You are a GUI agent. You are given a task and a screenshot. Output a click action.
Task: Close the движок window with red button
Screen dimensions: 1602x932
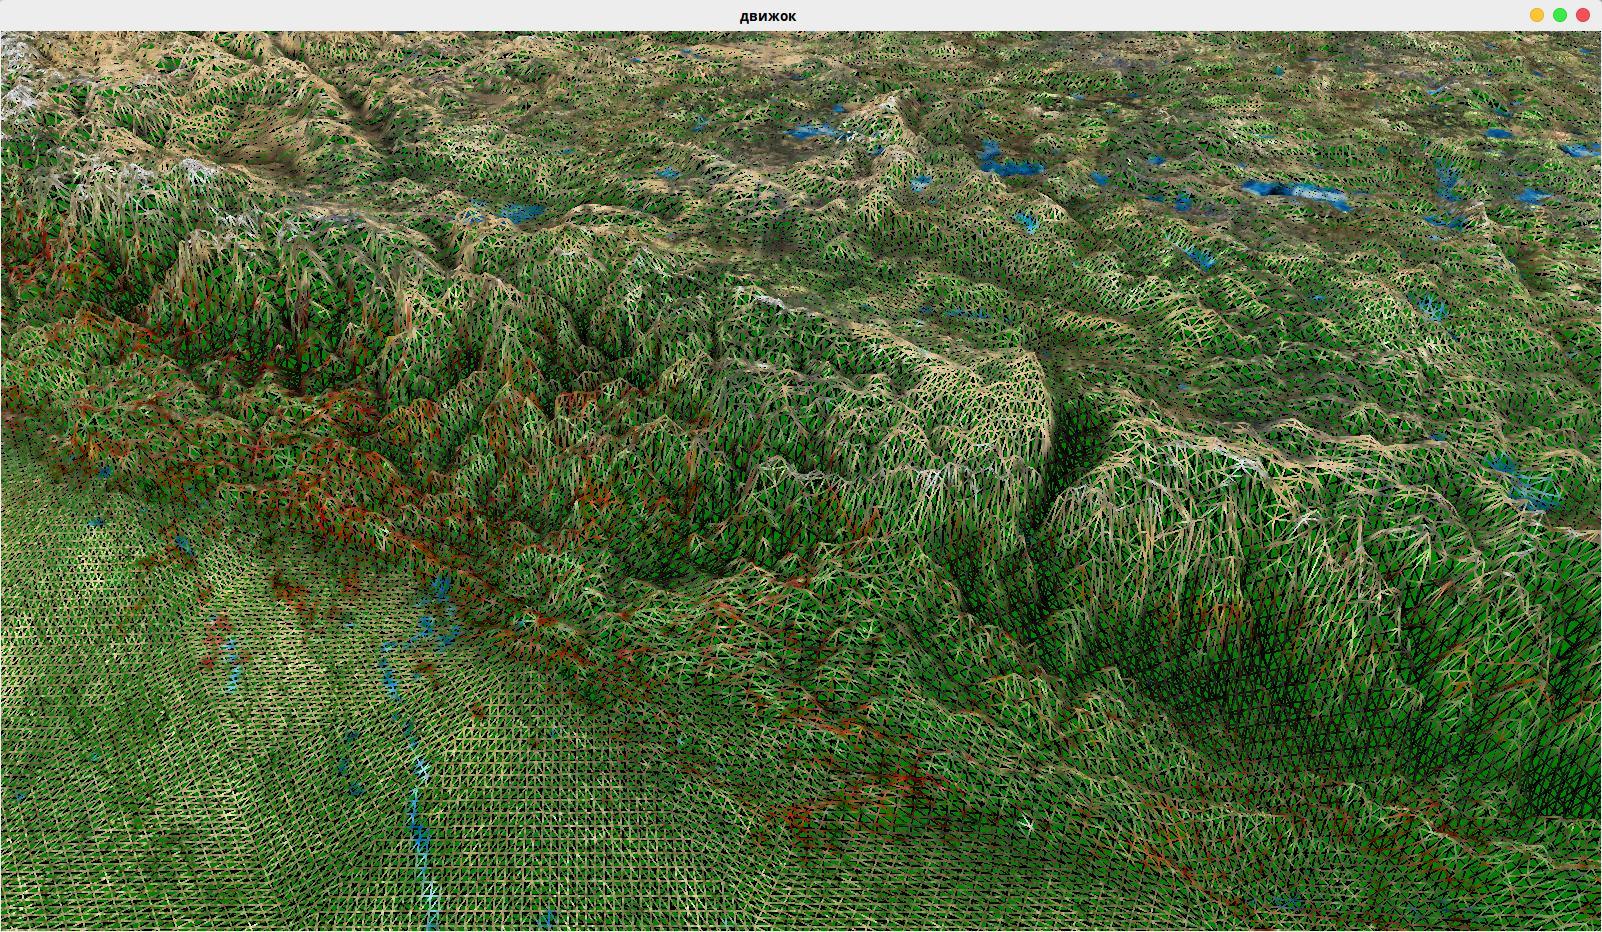[1583, 15]
